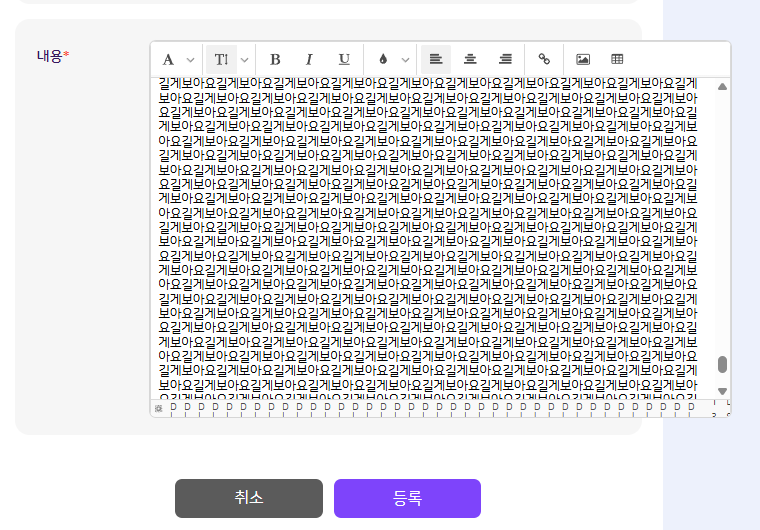Toggle underline formatting

point(344,59)
